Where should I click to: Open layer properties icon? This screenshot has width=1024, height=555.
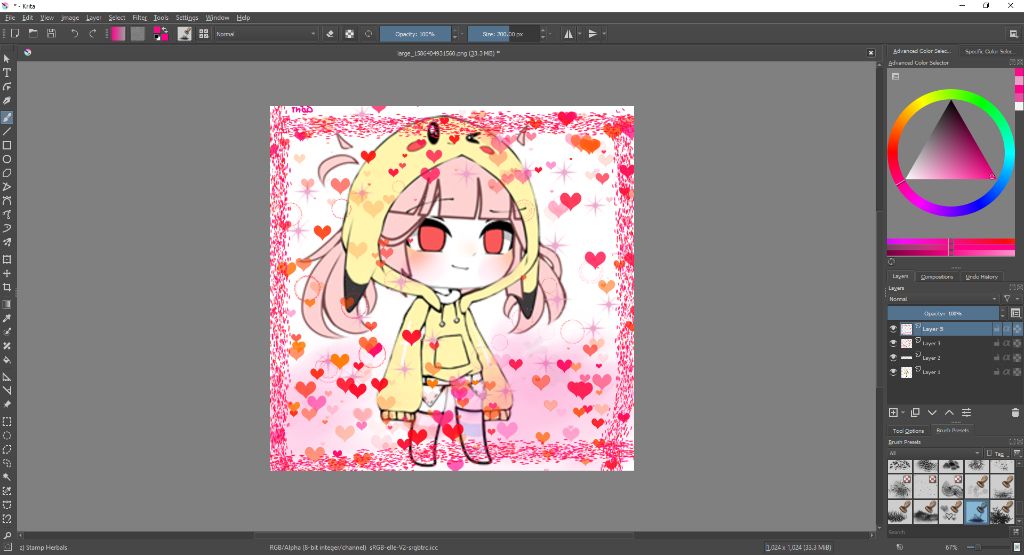click(967, 413)
